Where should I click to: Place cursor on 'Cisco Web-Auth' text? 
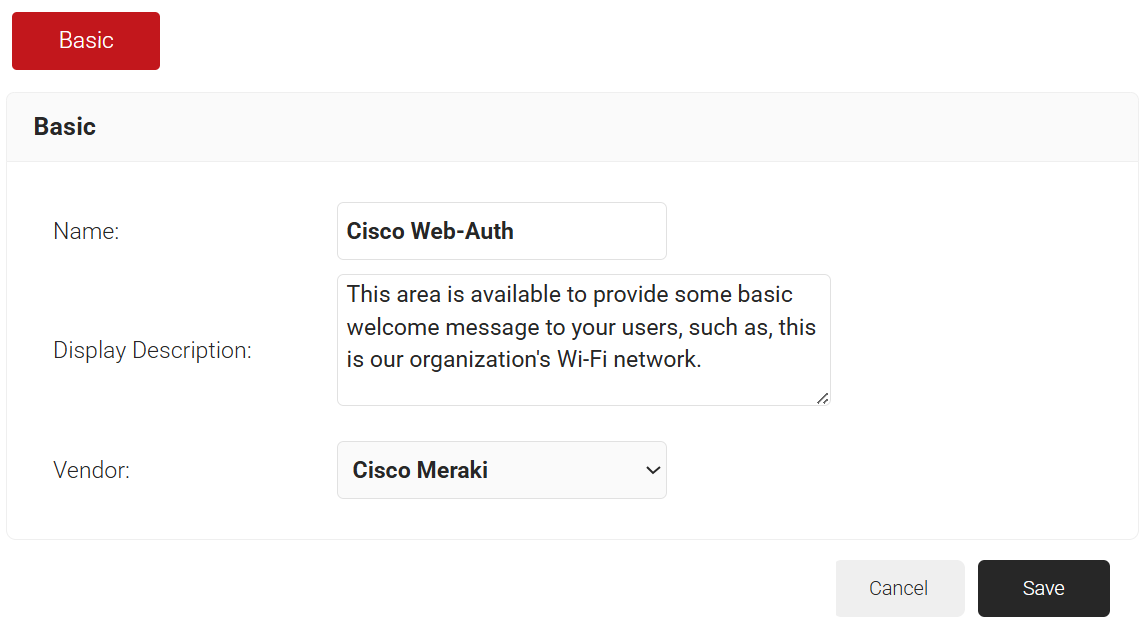(430, 231)
